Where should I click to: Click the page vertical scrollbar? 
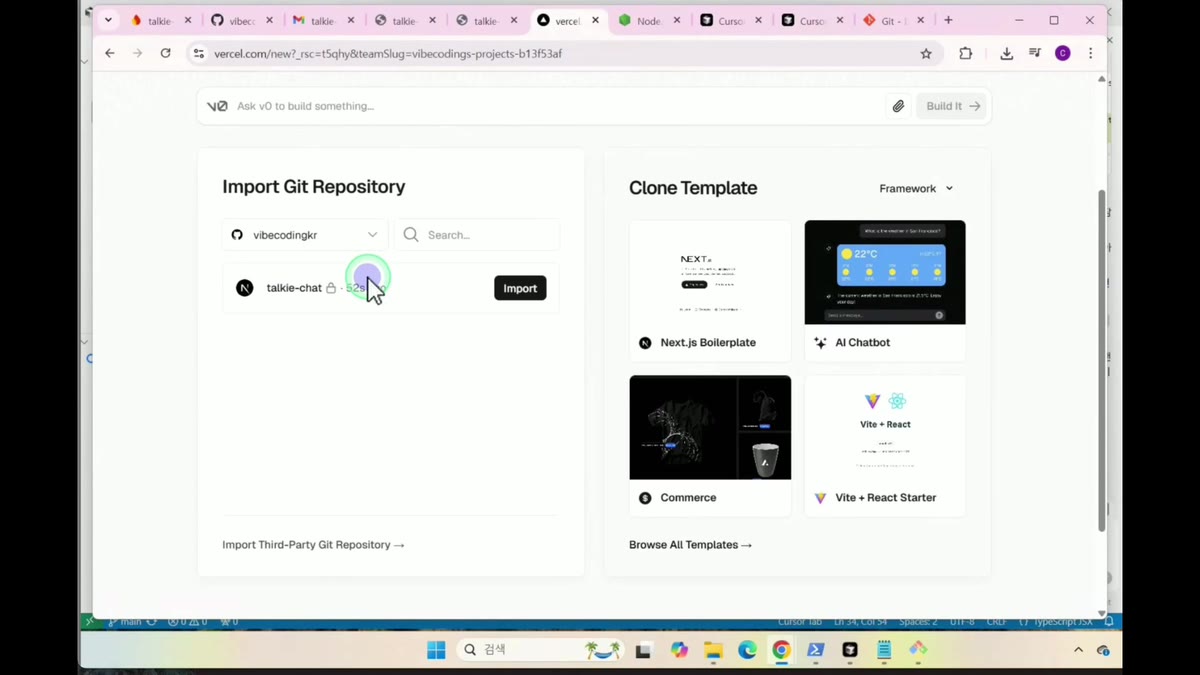[x=1102, y=361]
